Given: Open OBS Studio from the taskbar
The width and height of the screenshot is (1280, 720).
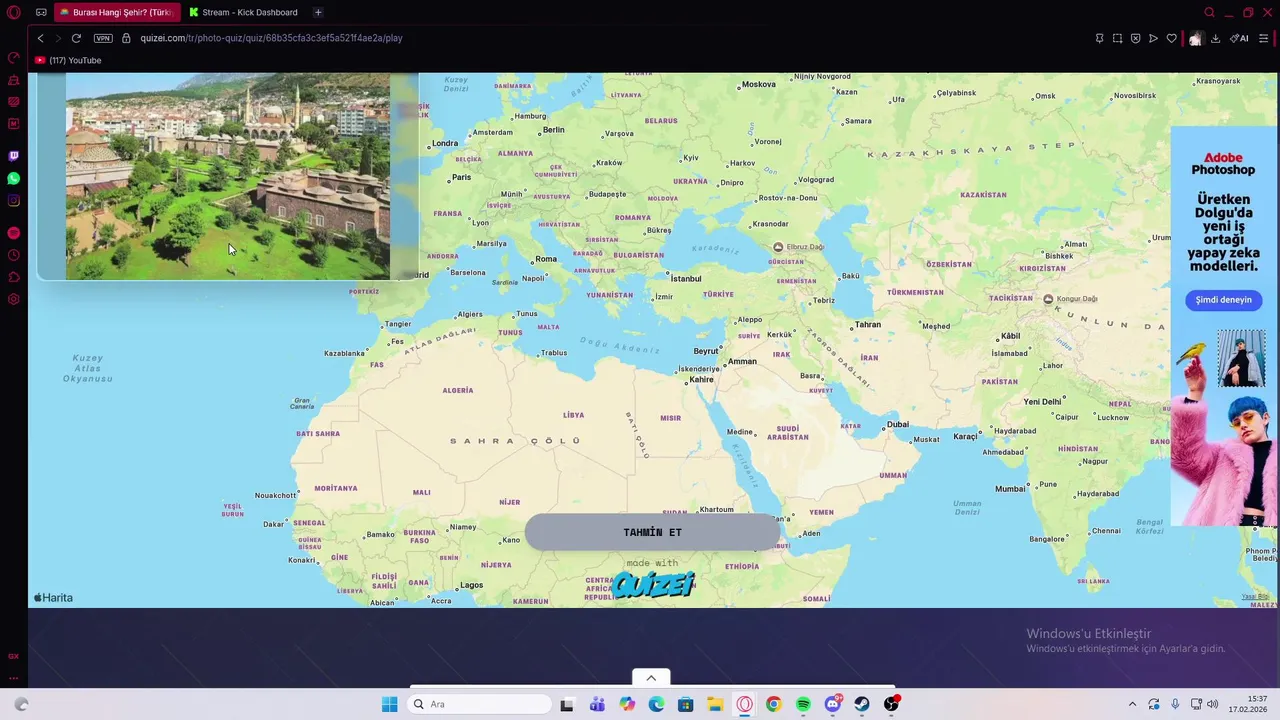Looking at the screenshot, I should point(891,704).
